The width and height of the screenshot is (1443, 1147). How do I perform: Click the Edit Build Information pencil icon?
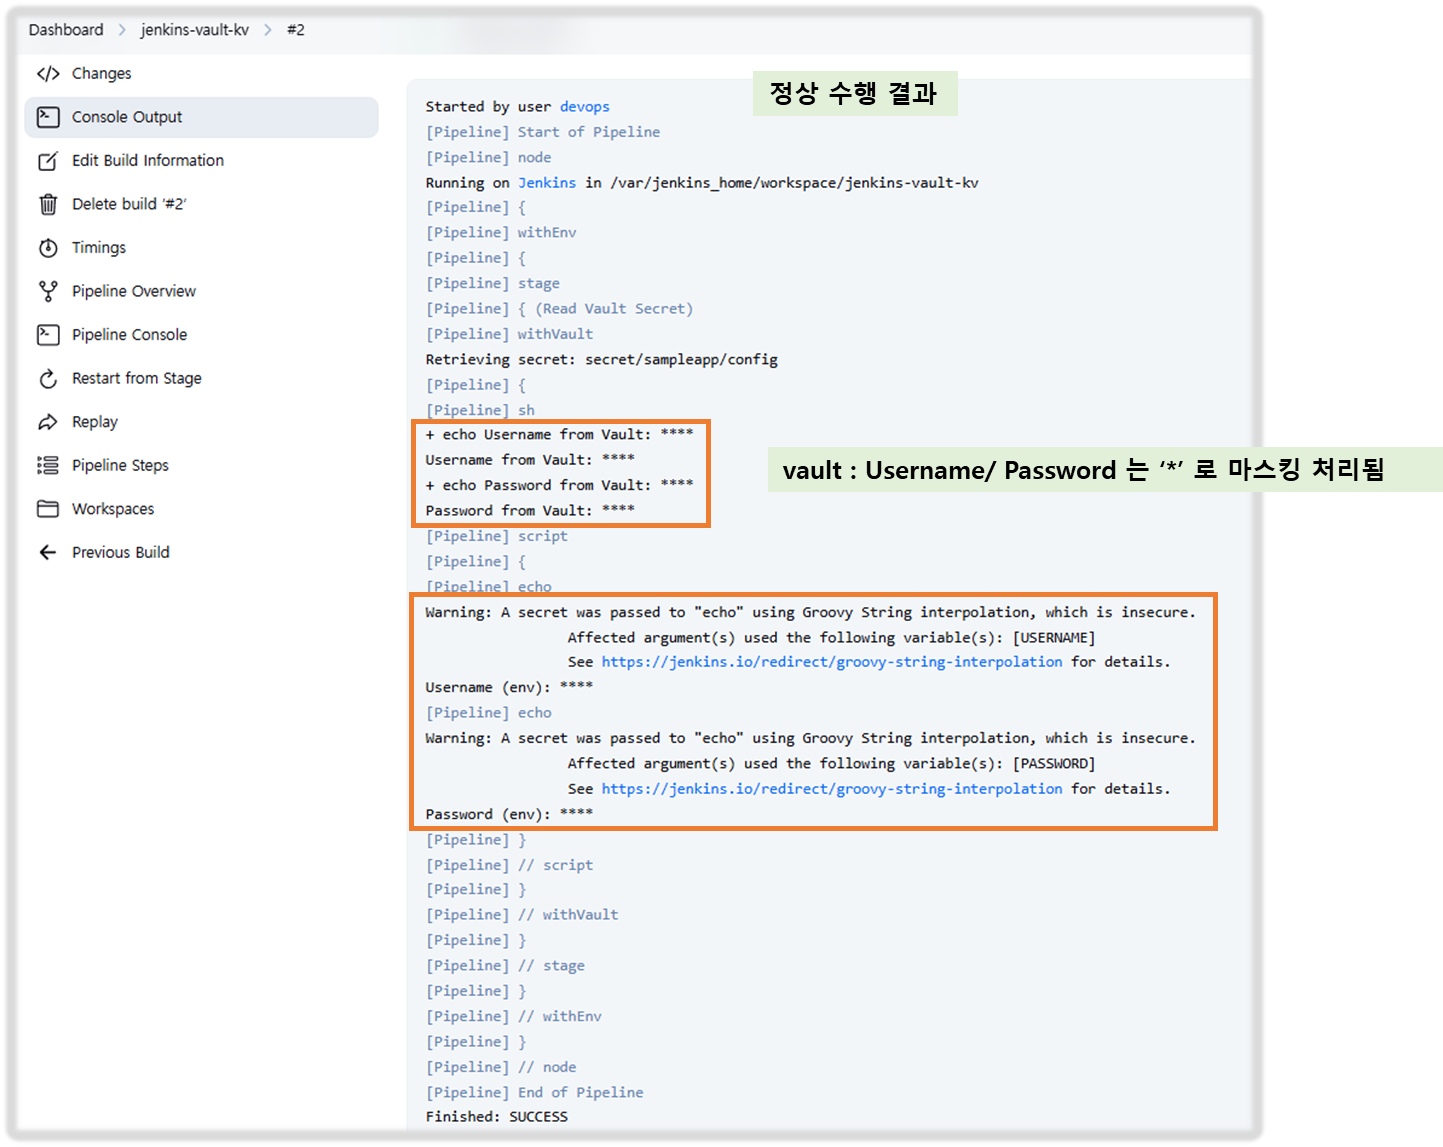click(48, 161)
